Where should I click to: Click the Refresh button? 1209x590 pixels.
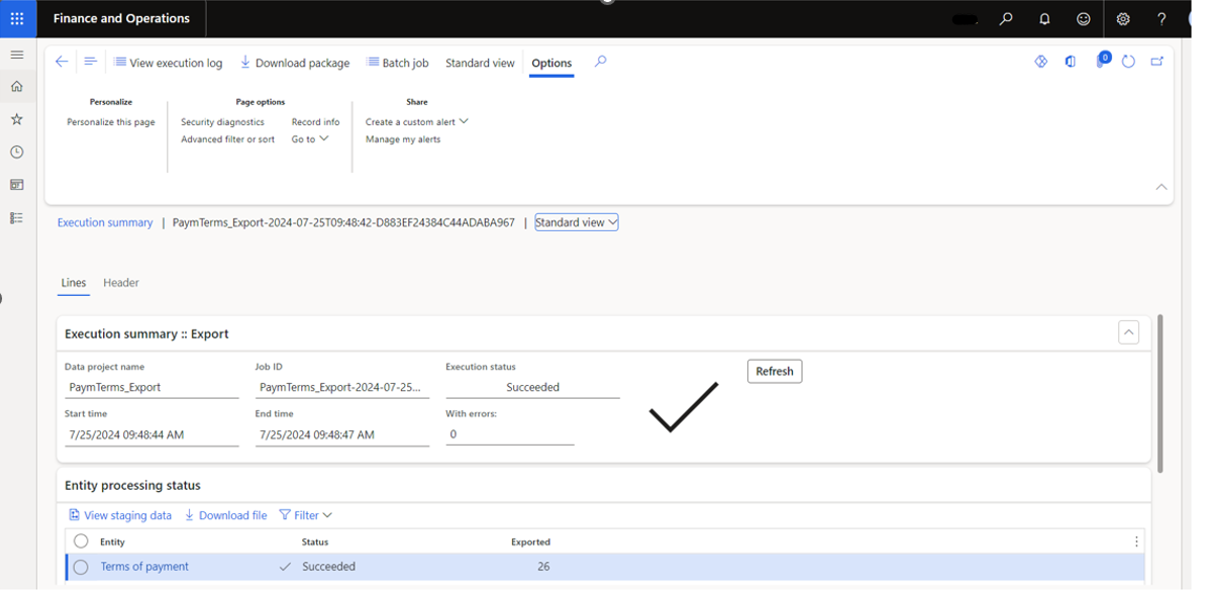[x=774, y=371]
